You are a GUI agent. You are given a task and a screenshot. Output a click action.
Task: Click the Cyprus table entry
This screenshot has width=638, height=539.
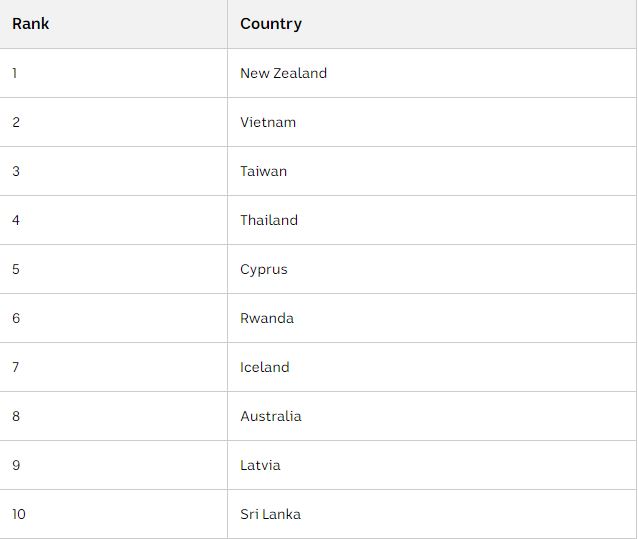point(432,269)
